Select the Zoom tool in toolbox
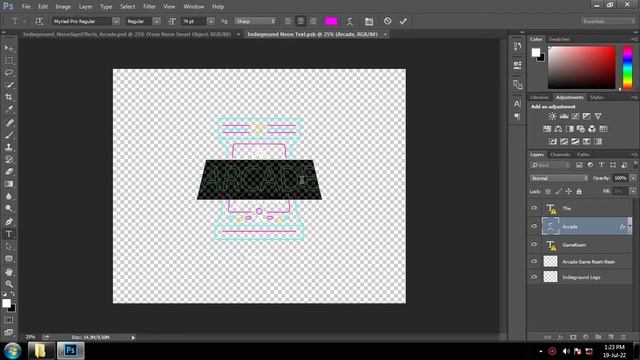 [9, 284]
